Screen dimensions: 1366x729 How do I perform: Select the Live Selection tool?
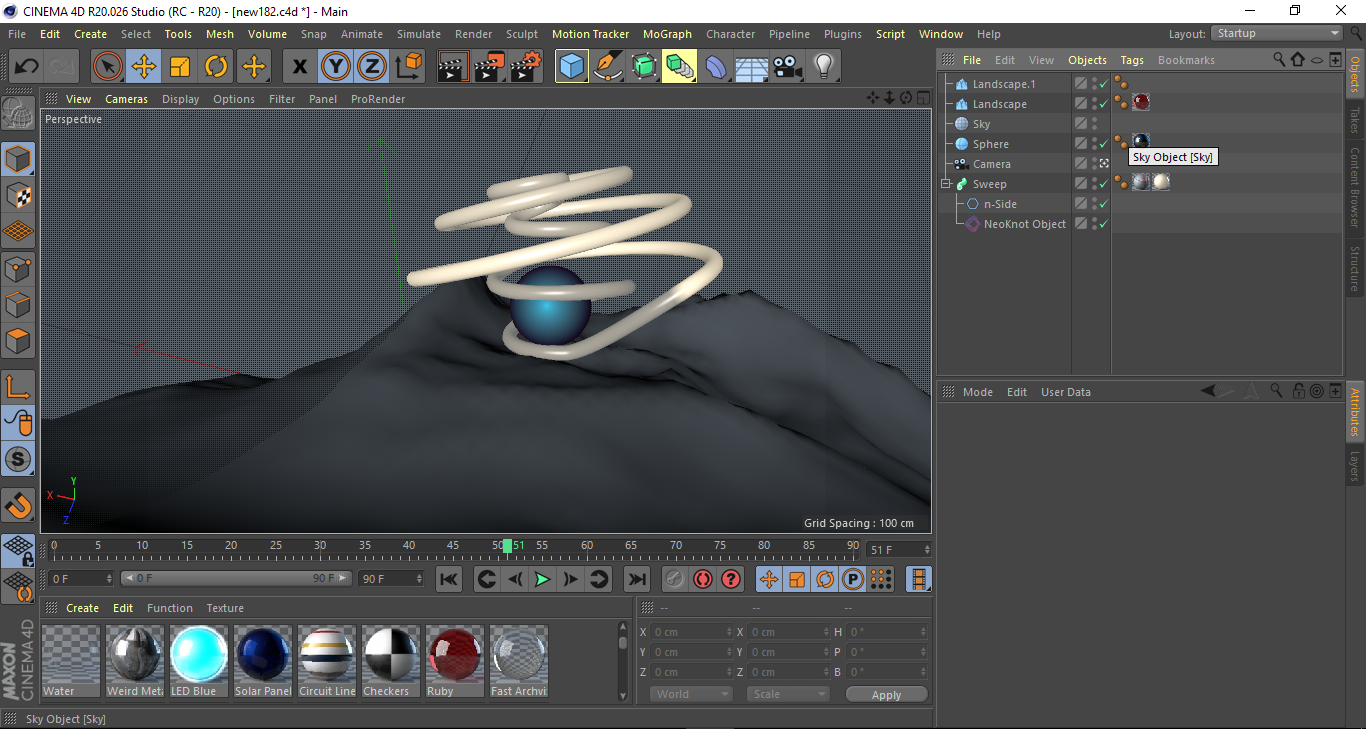[x=108, y=67]
